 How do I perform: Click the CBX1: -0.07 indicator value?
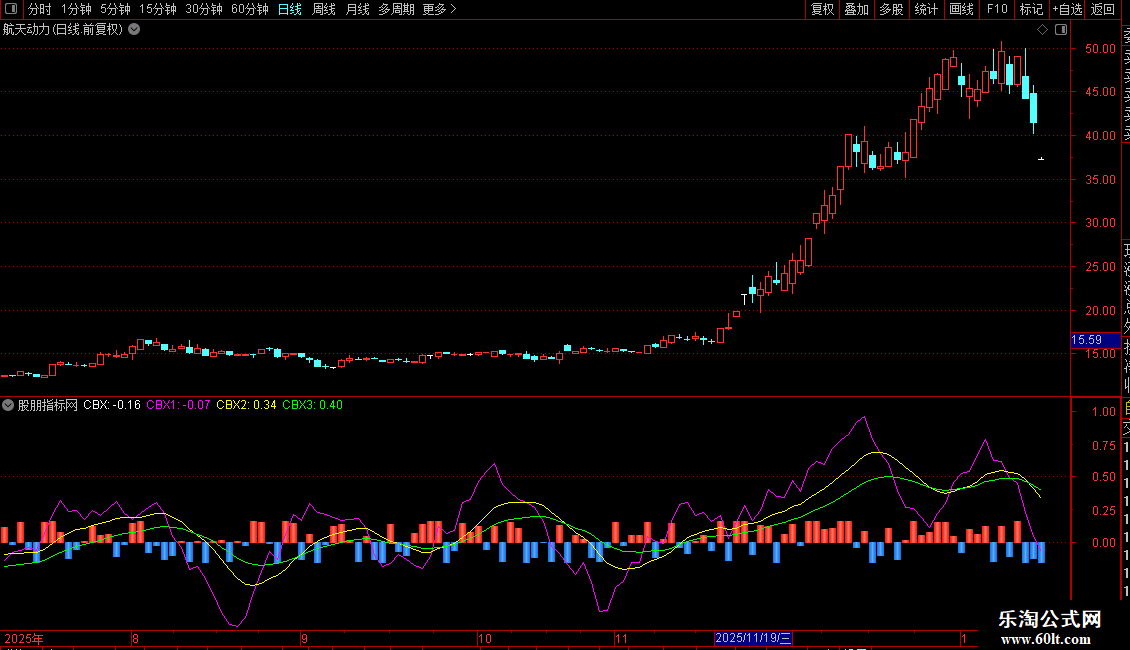(x=178, y=405)
